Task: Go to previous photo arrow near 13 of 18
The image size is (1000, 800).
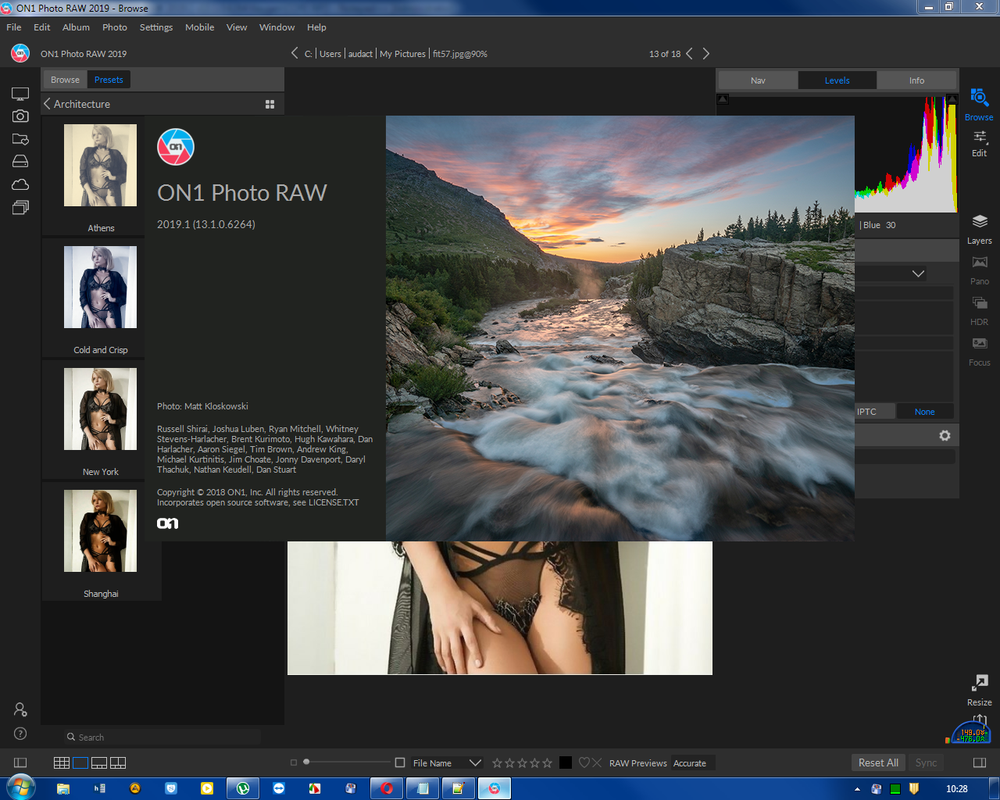Action: click(x=689, y=54)
